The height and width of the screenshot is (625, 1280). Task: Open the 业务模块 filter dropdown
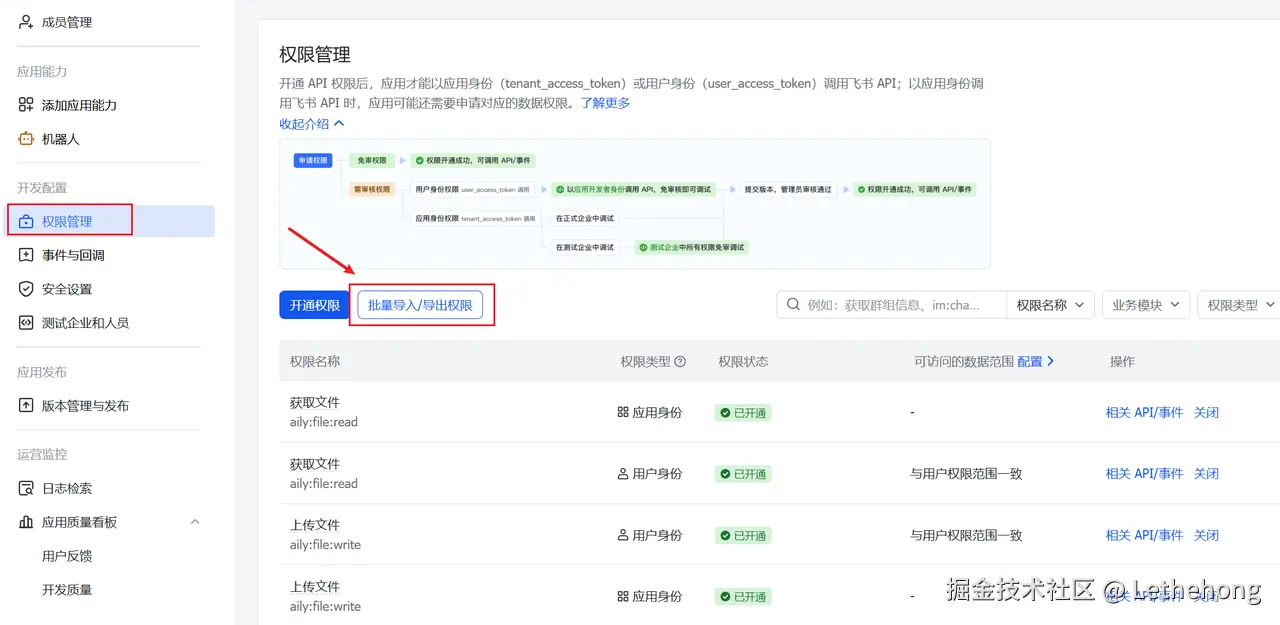[x=1146, y=305]
